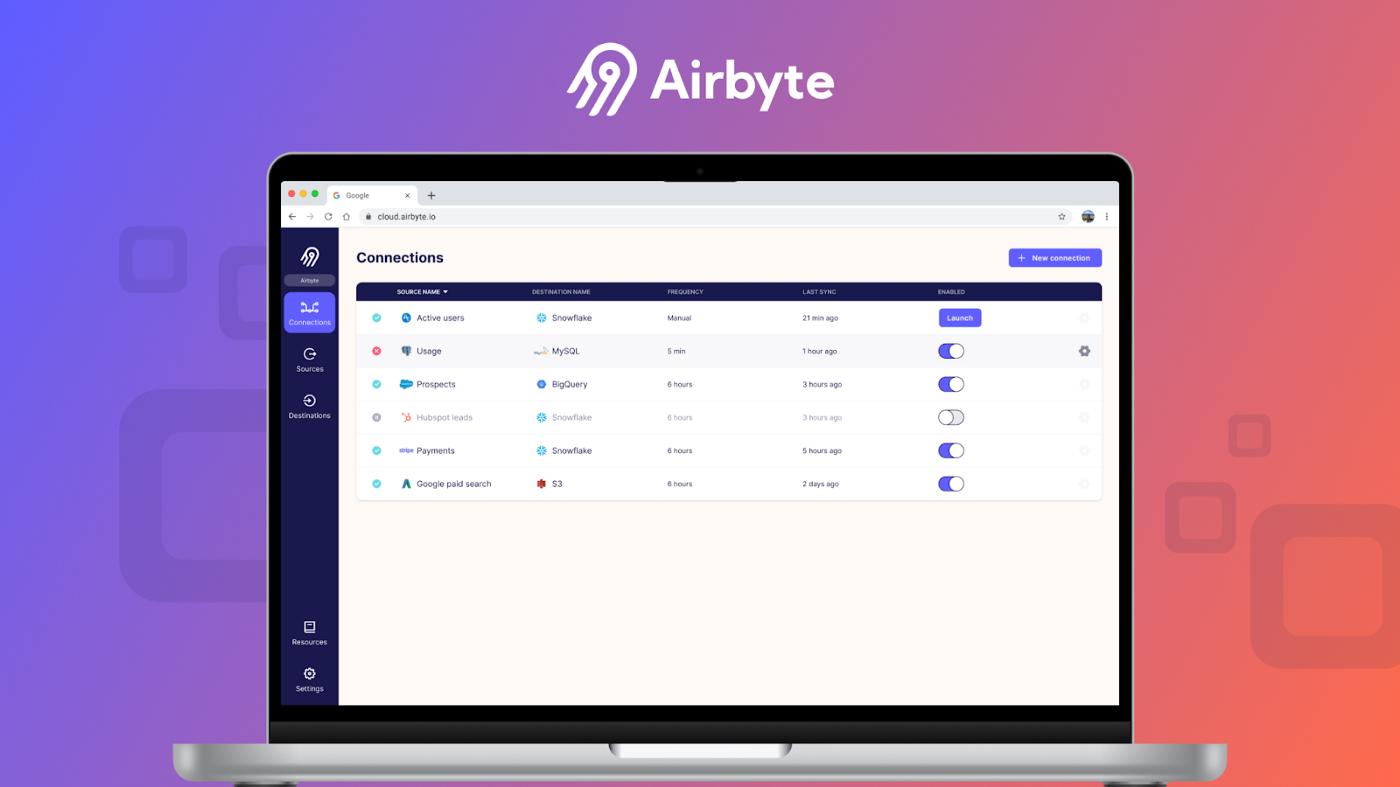Open the Connections panel in the sidebar
The image size is (1400, 787).
309,310
